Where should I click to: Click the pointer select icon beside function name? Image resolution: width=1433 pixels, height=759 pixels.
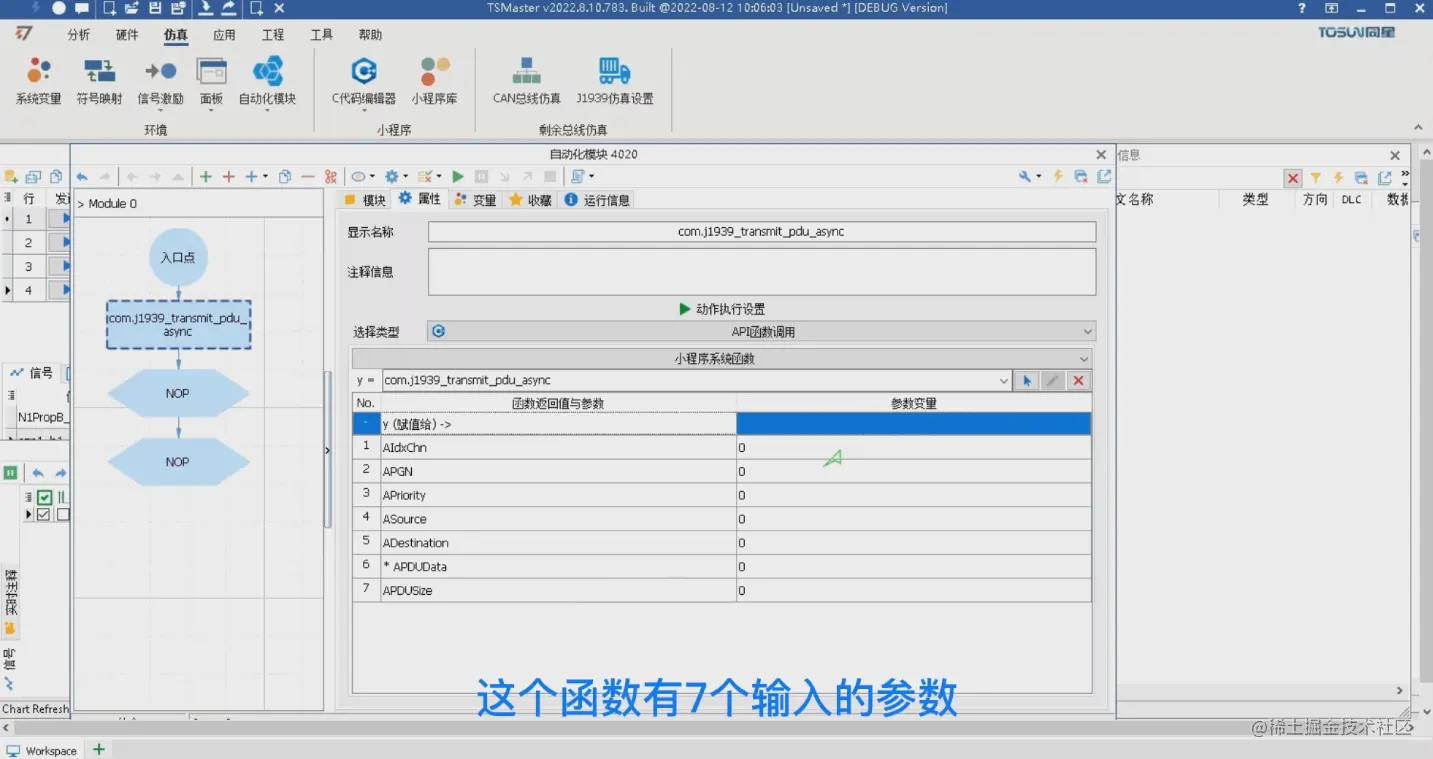coord(1026,381)
